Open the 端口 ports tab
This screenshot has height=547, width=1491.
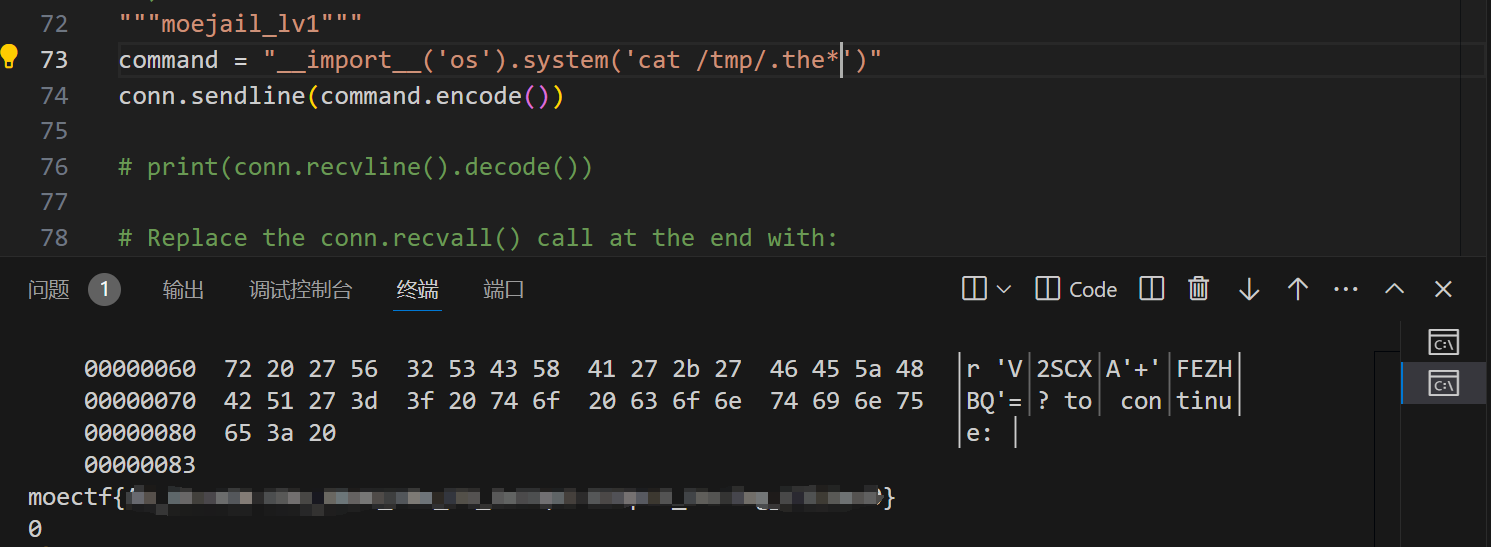pyautogui.click(x=504, y=290)
